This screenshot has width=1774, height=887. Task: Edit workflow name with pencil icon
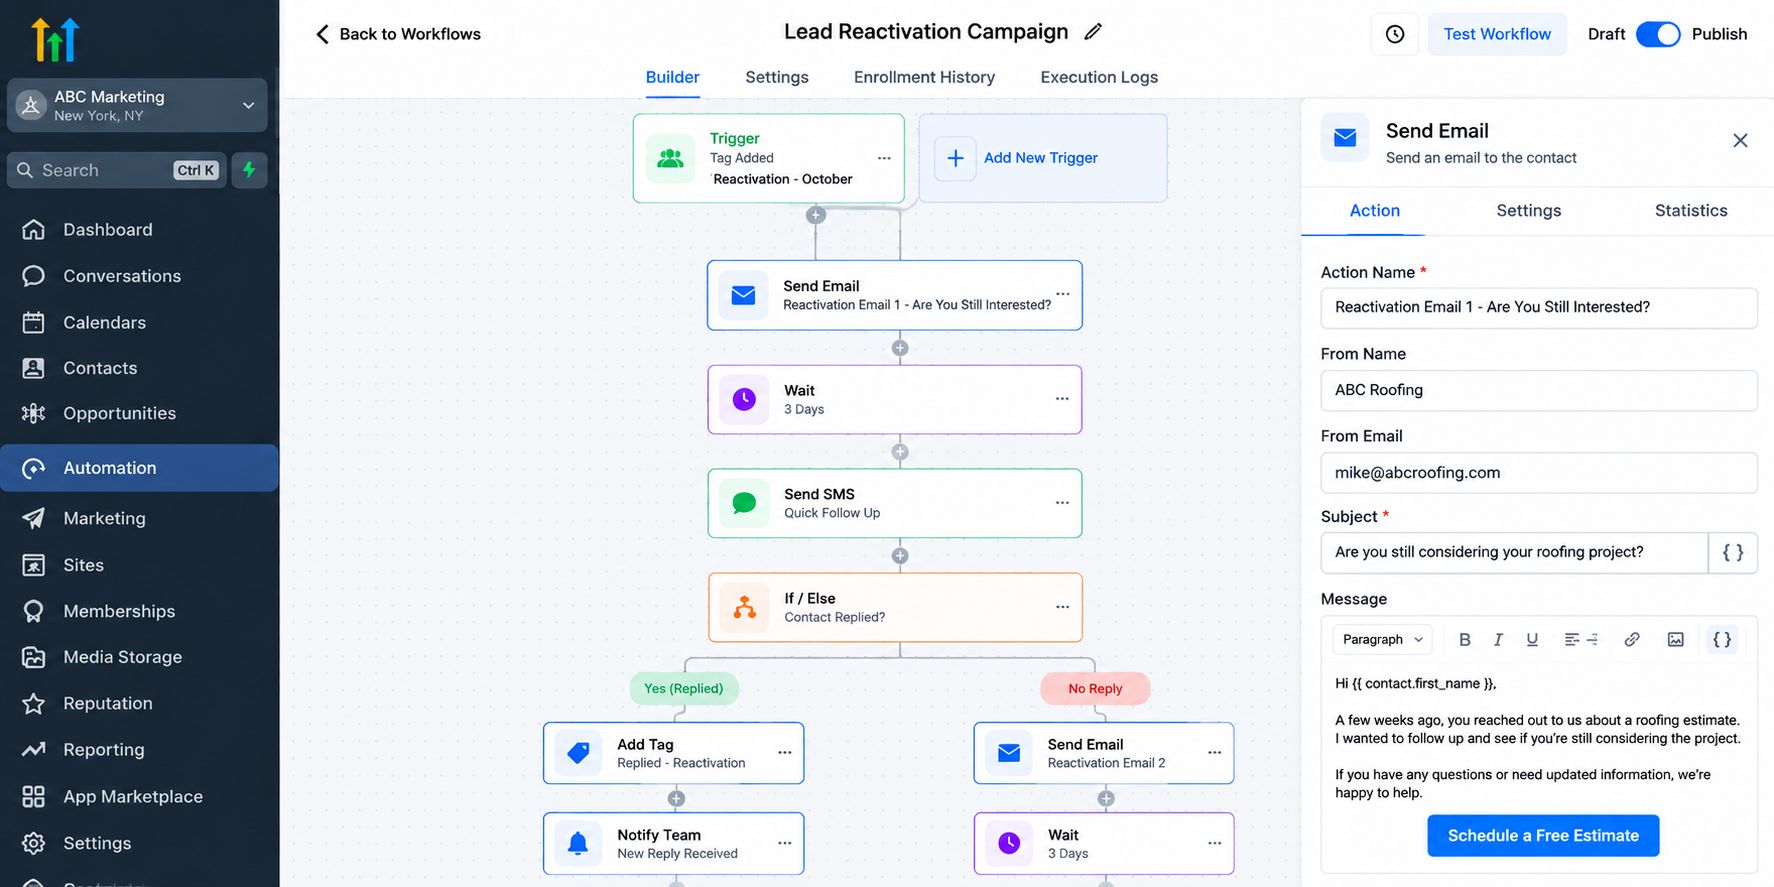click(x=1093, y=32)
